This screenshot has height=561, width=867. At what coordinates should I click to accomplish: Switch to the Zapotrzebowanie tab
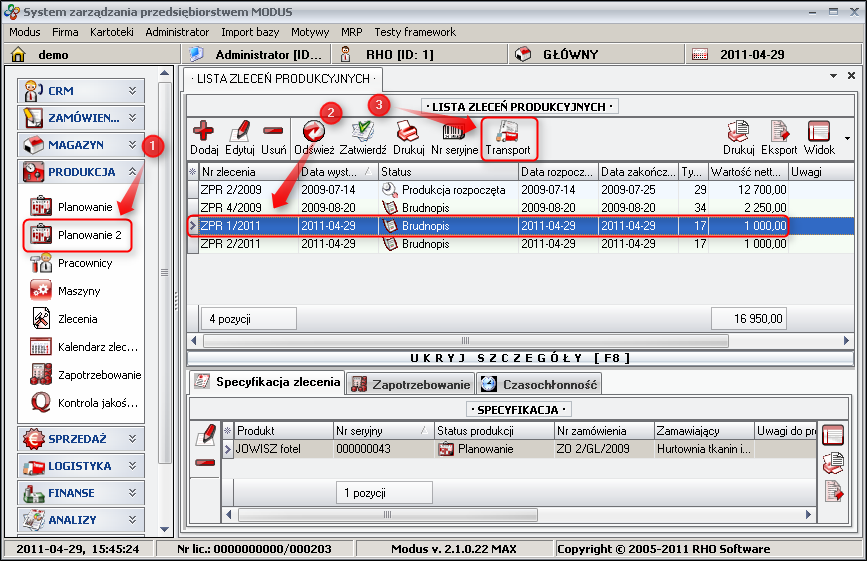tap(410, 384)
